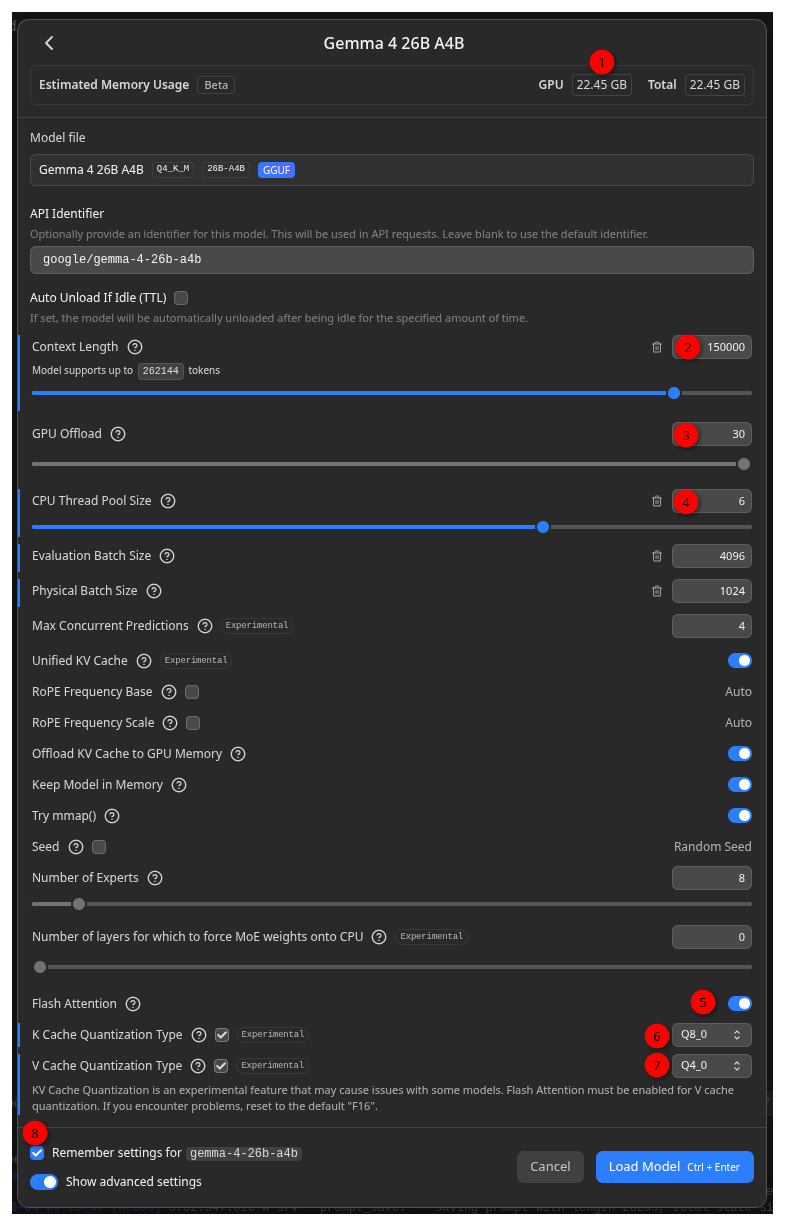The image size is (785, 1226).
Task: Open help icon for Evaluation Batch Size
Action: point(167,556)
